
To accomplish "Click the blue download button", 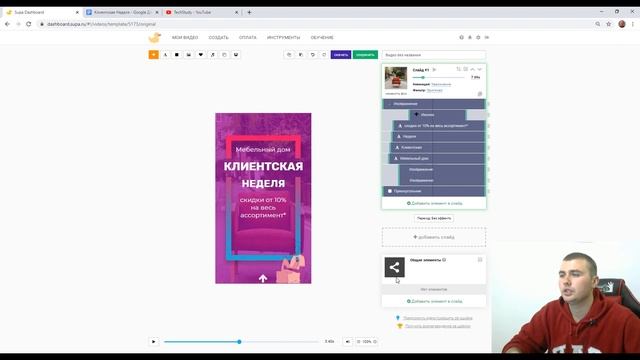I will (x=341, y=55).
